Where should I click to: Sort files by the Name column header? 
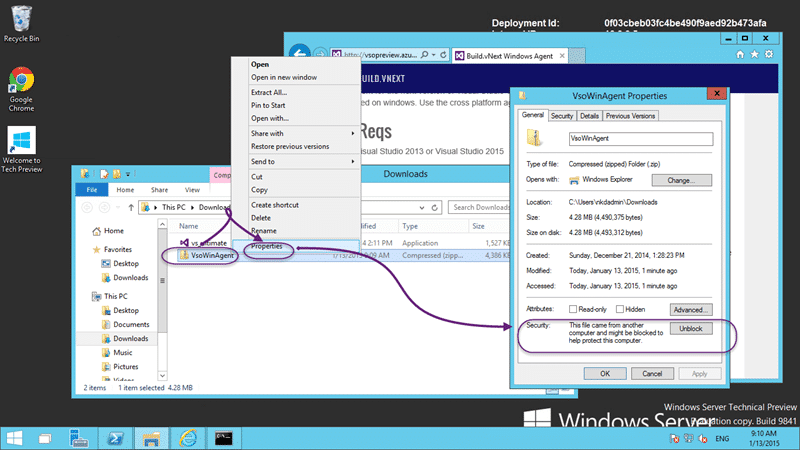pos(188,226)
